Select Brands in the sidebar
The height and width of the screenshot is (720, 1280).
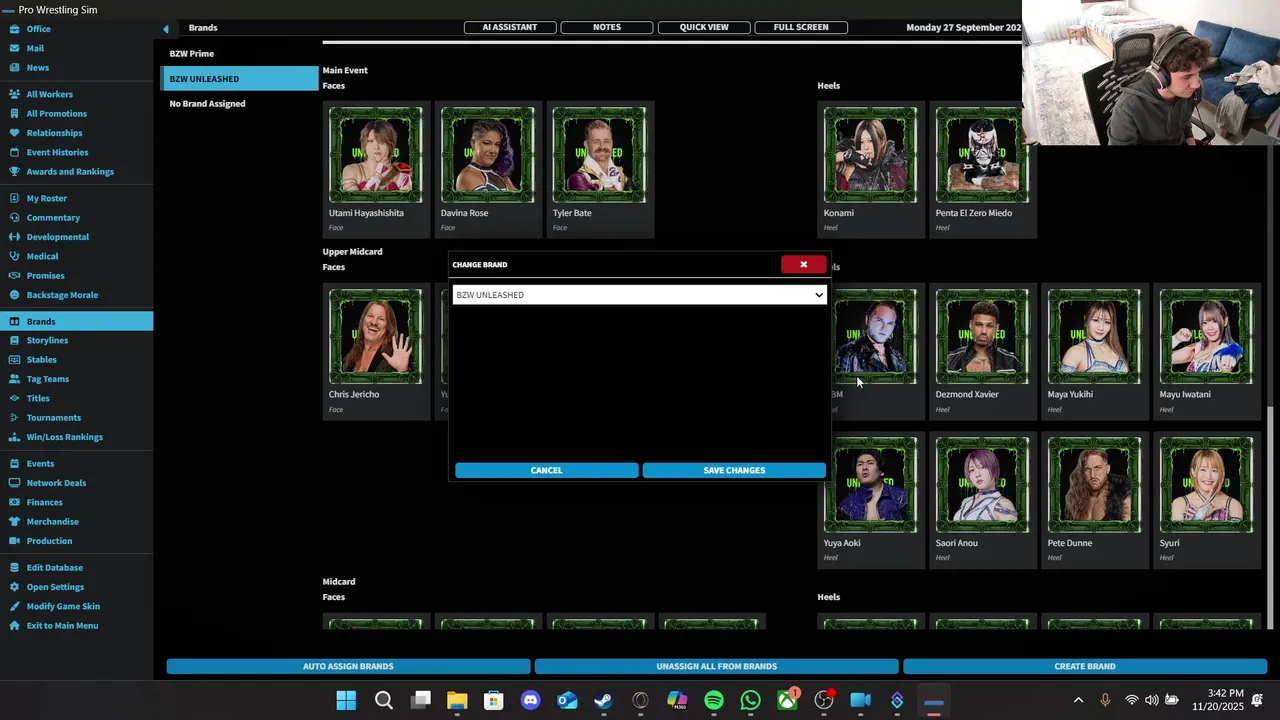pyautogui.click(x=76, y=321)
